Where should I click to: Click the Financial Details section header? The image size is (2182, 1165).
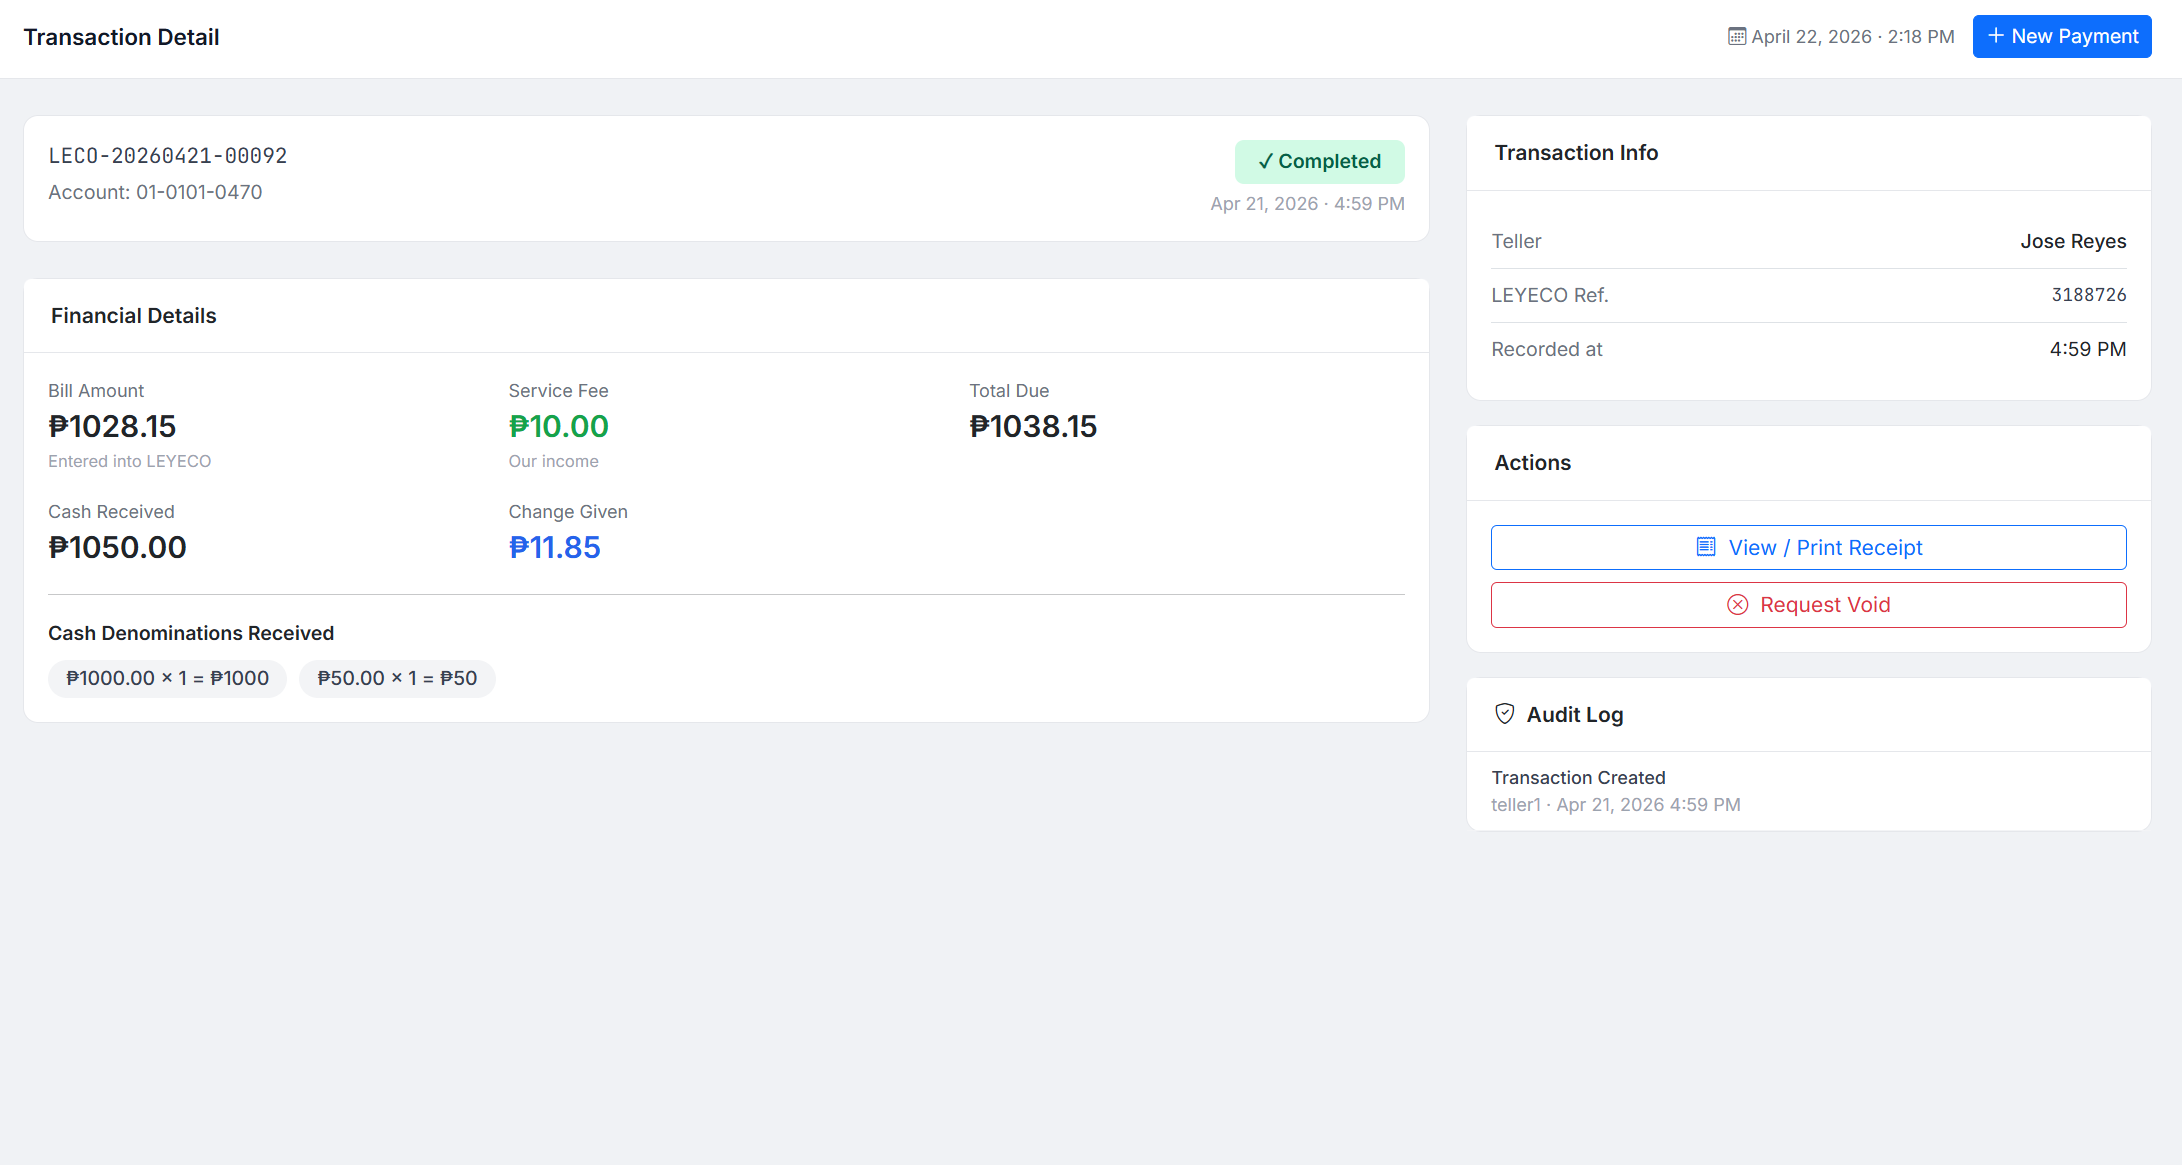pos(133,315)
